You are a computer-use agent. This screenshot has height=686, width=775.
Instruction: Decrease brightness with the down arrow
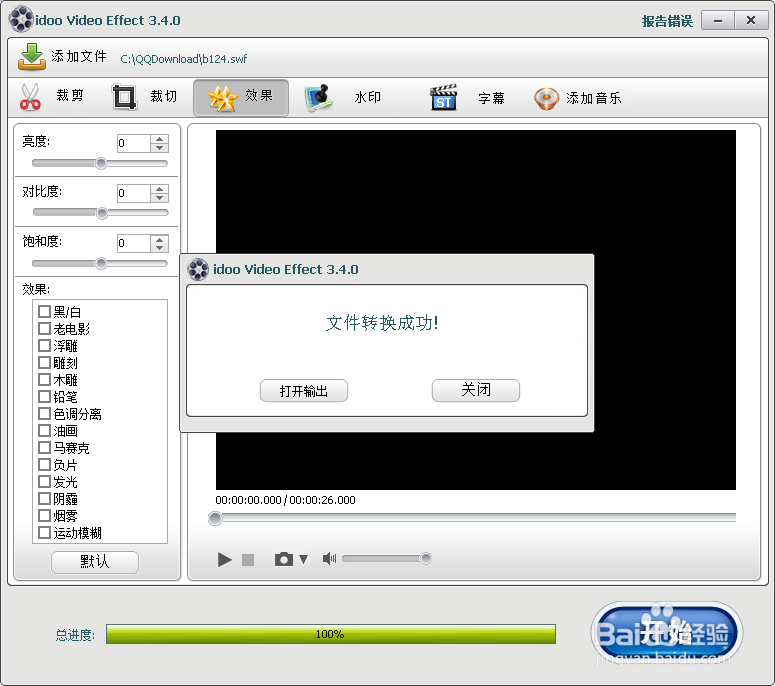click(x=159, y=148)
